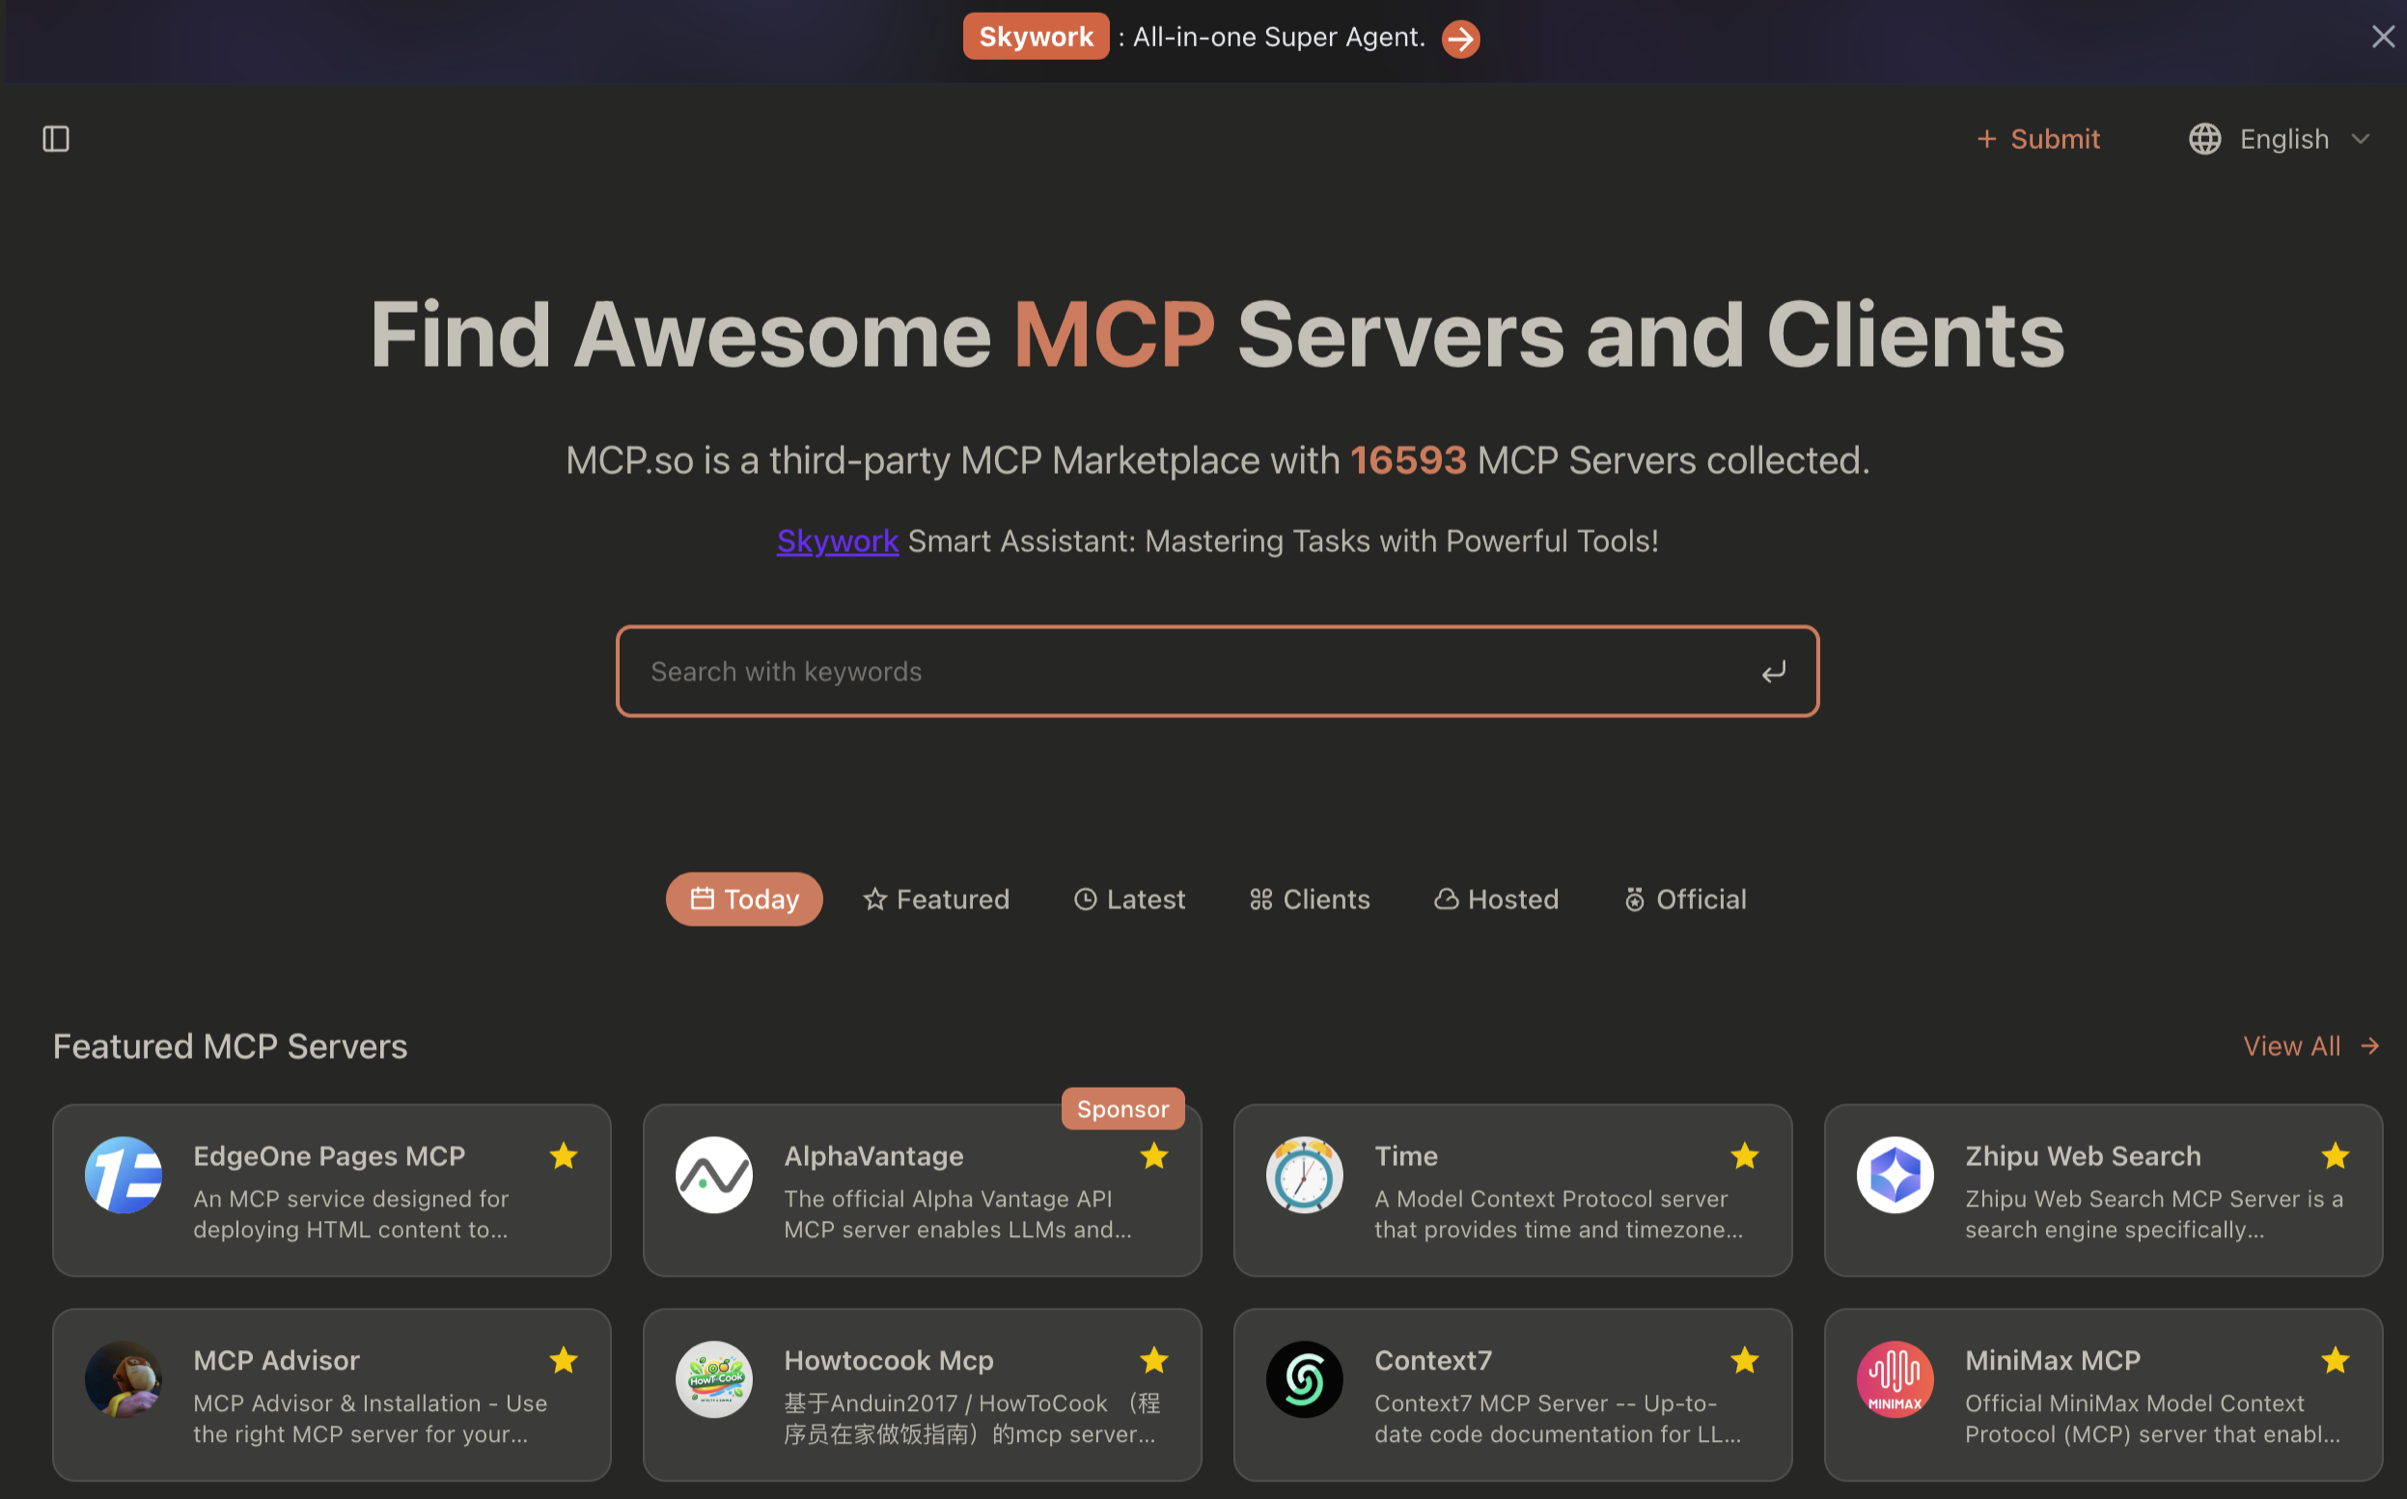
Task: Switch to the Featured tab
Action: pos(936,899)
